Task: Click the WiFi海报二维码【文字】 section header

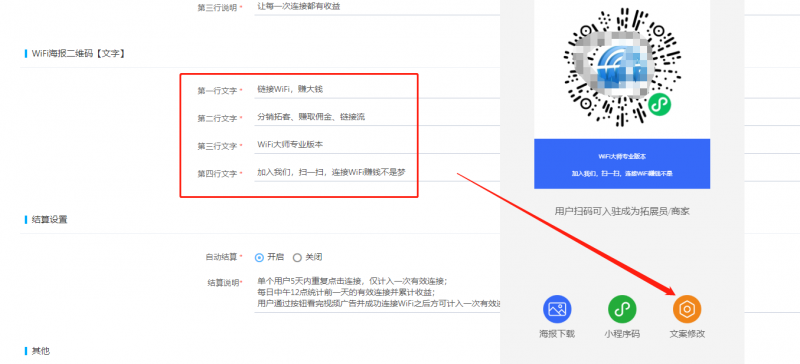Action: pos(78,53)
